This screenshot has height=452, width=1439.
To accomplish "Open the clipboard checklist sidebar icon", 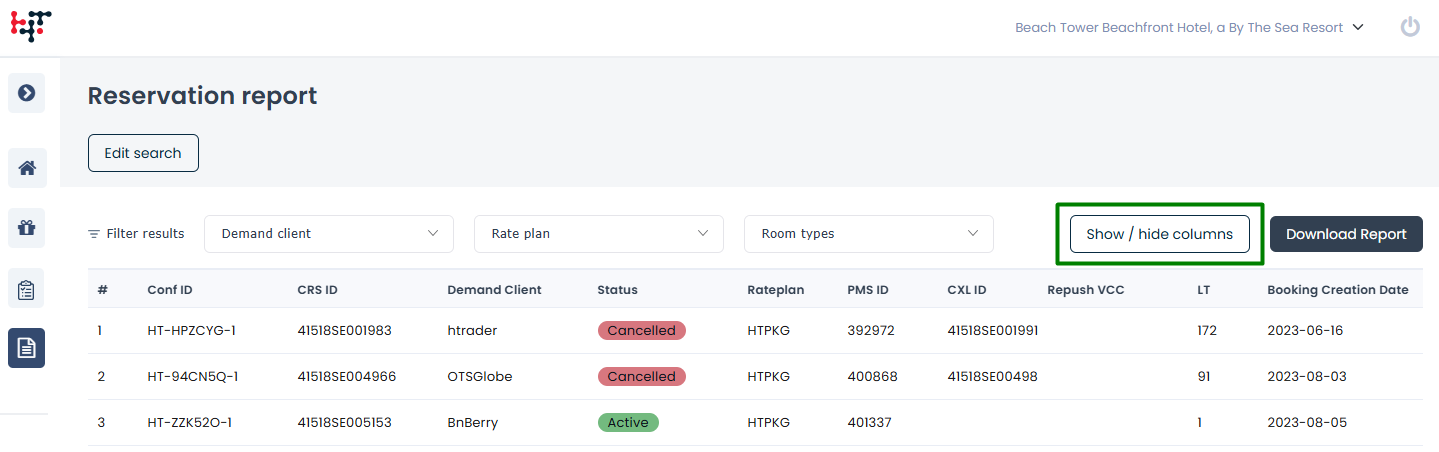I will click(27, 289).
